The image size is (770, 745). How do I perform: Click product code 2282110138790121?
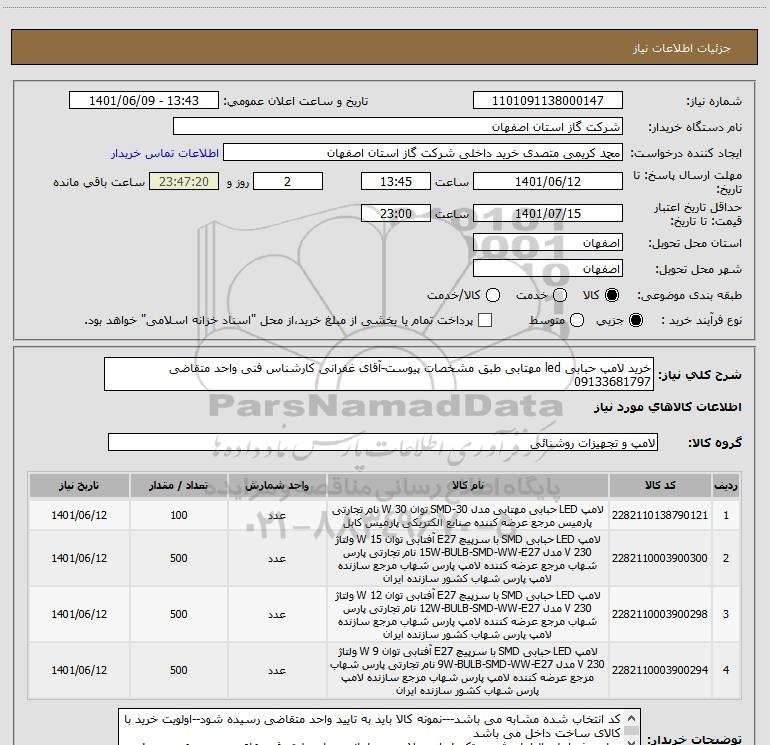tap(660, 515)
